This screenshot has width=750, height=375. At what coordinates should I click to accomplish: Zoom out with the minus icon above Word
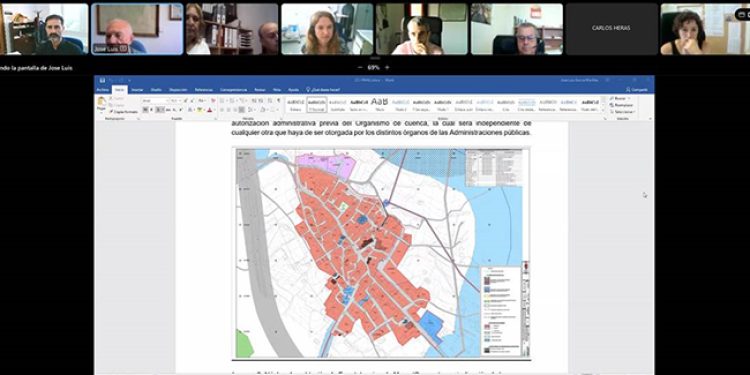pyautogui.click(x=360, y=67)
